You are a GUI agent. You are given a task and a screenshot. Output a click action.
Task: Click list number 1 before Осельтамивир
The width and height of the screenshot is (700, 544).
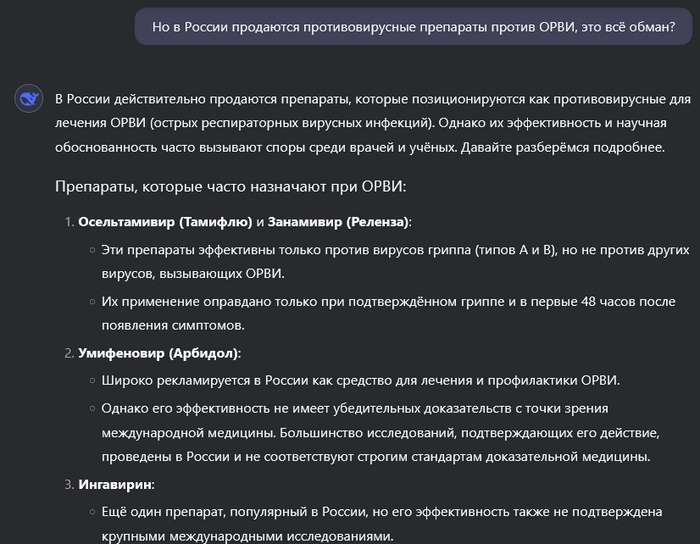67,221
